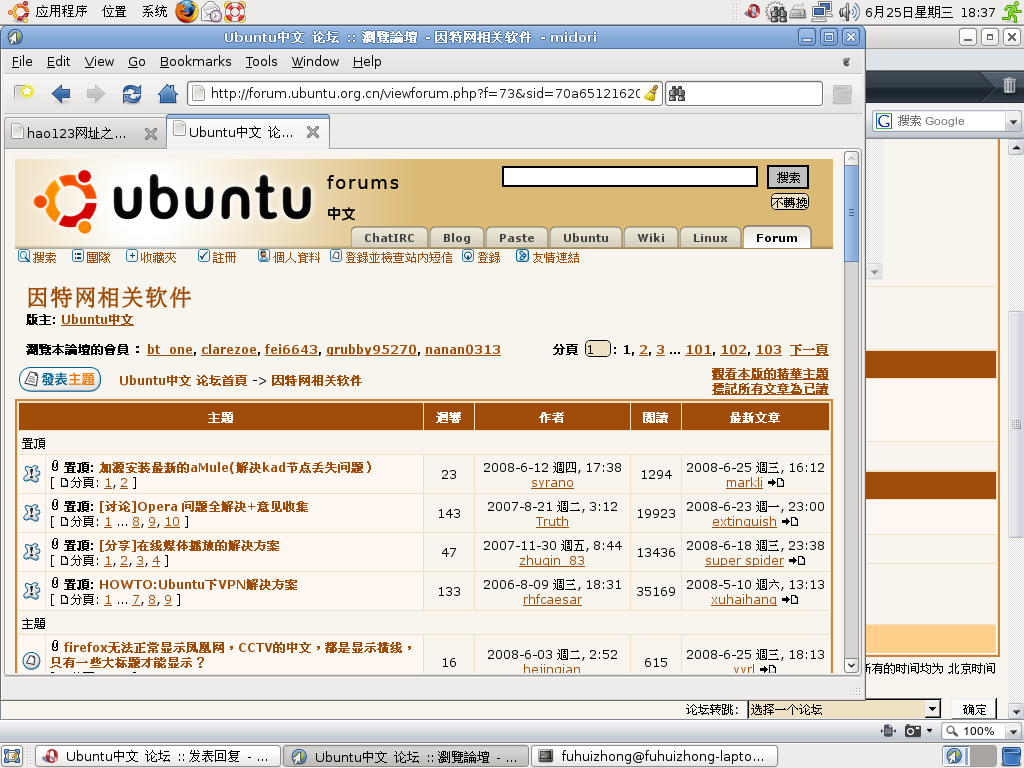The image size is (1024, 768).
Task: Click the scrollbar down arrow in Midori
Action: click(x=851, y=665)
